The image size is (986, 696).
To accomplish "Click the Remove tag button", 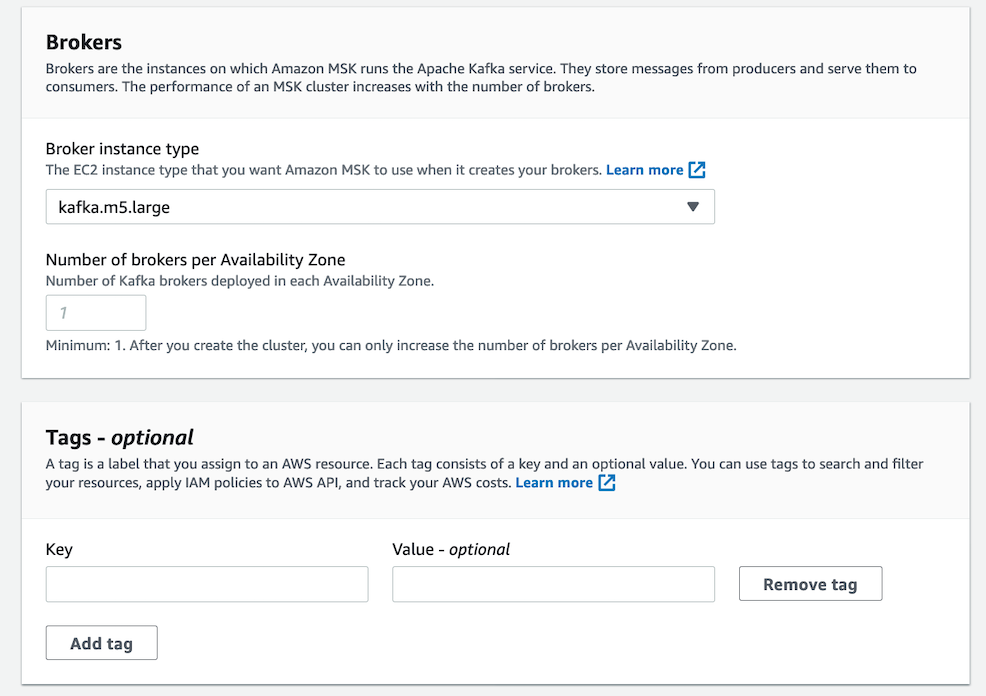I will [810, 584].
